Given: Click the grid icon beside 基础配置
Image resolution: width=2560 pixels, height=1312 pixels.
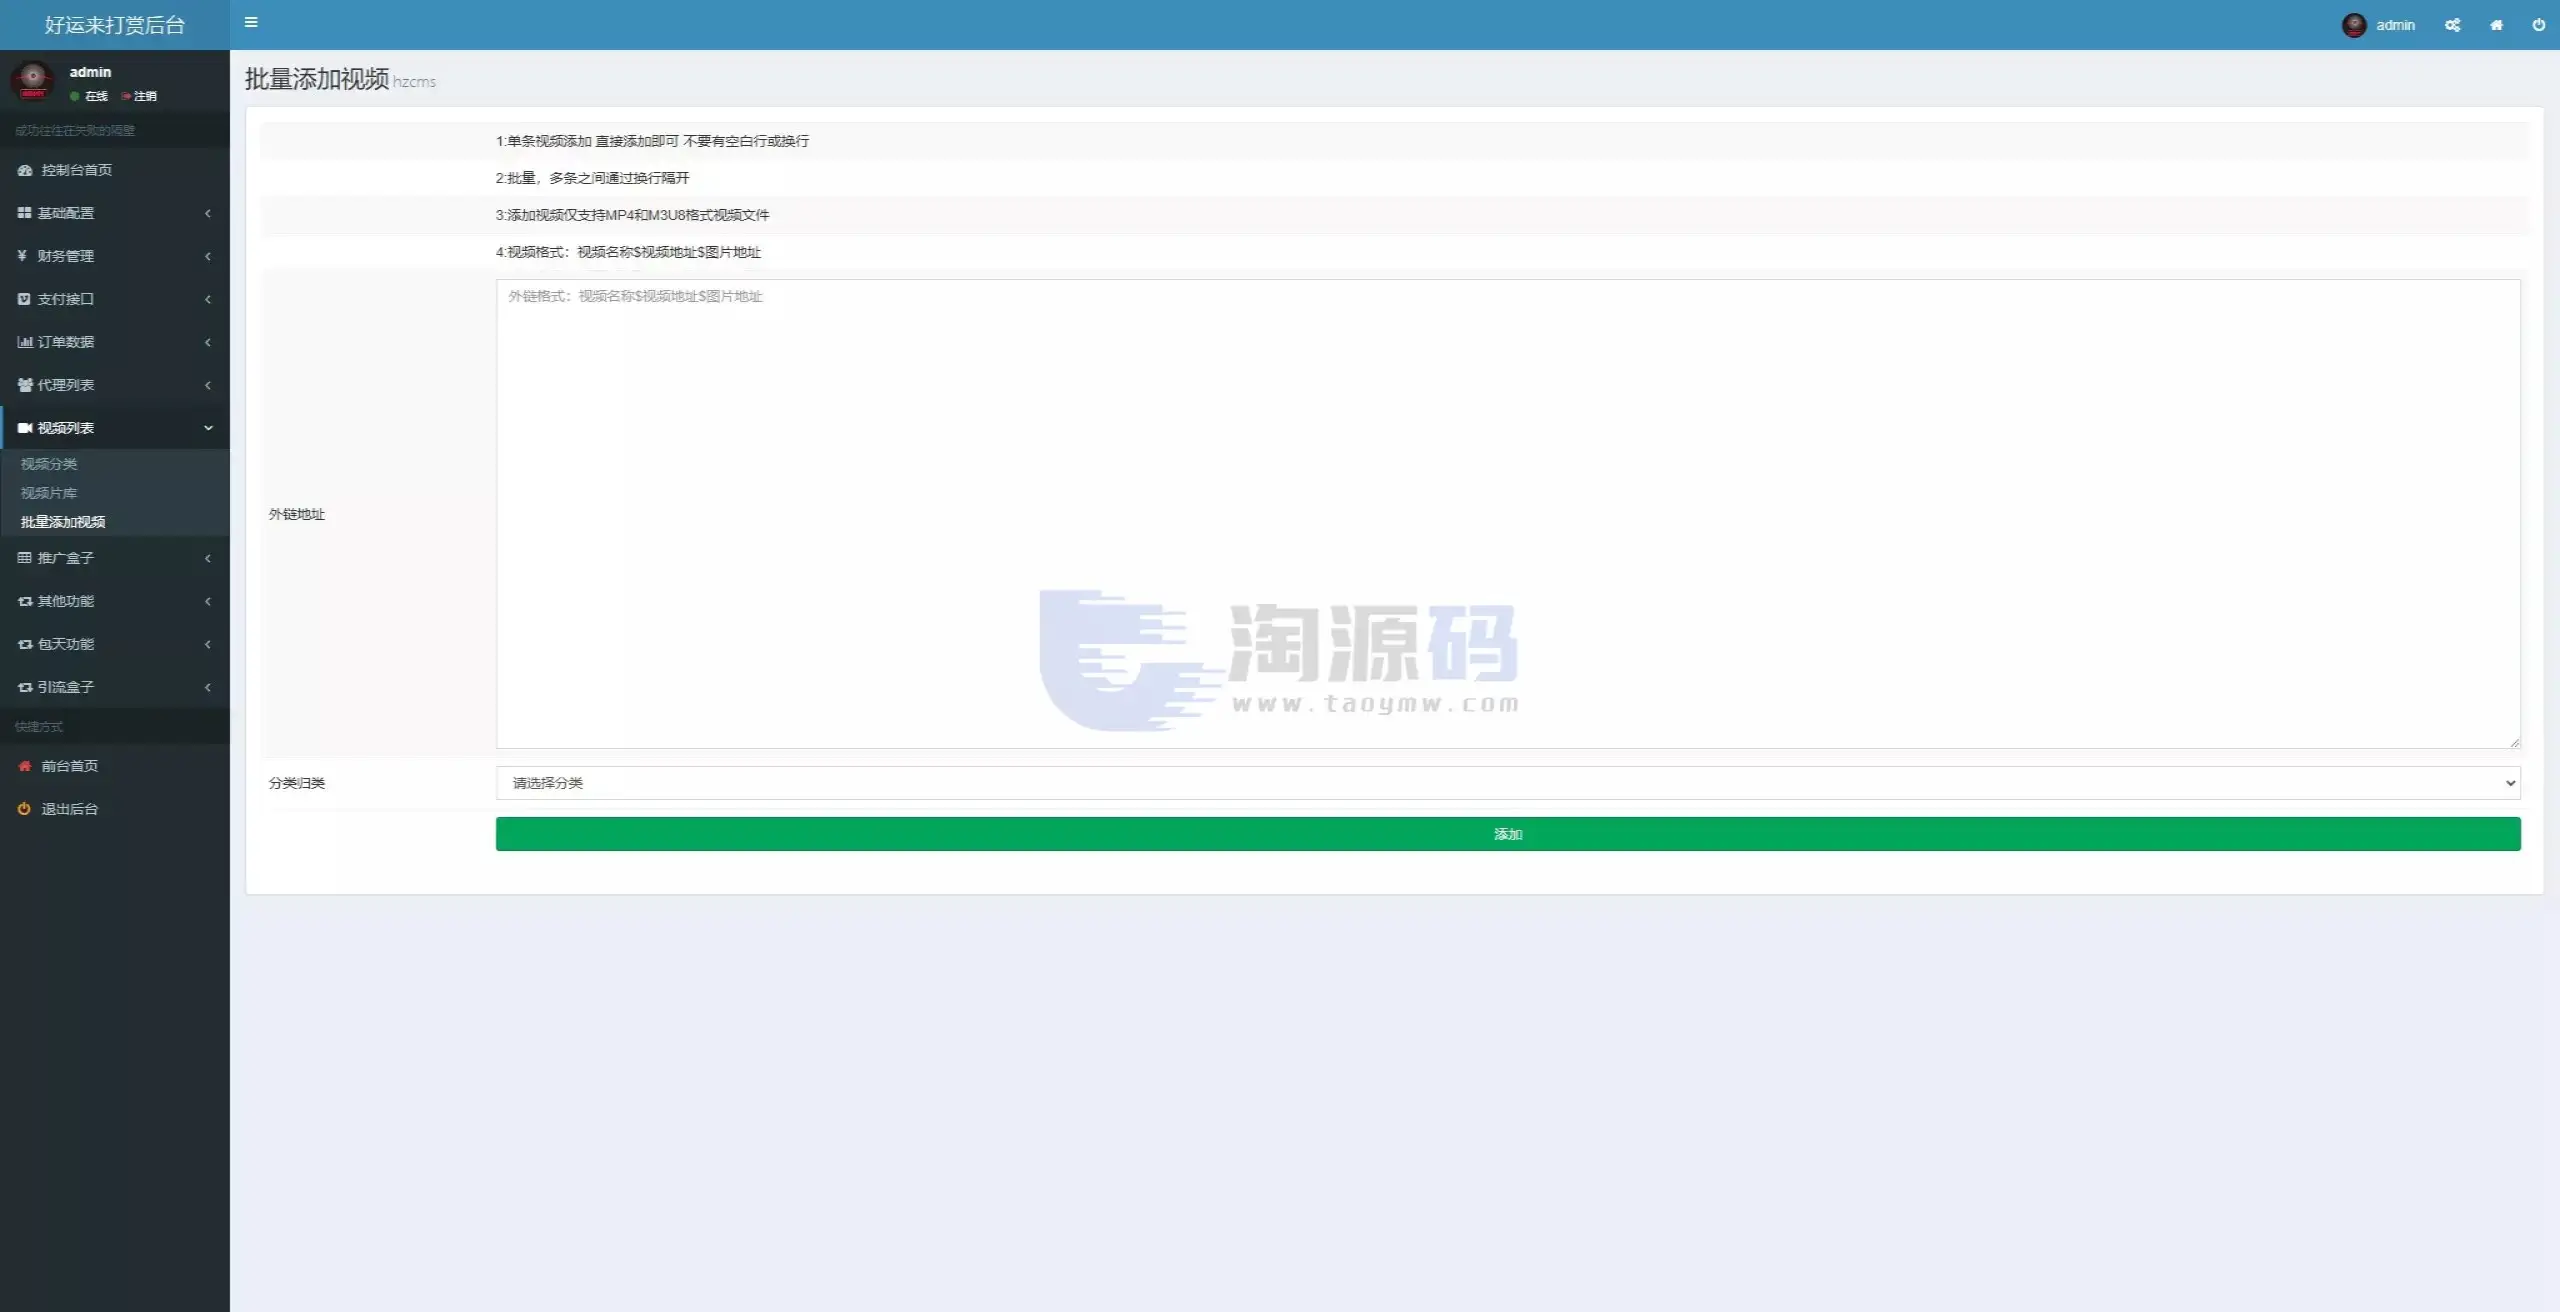Looking at the screenshot, I should click(x=24, y=213).
